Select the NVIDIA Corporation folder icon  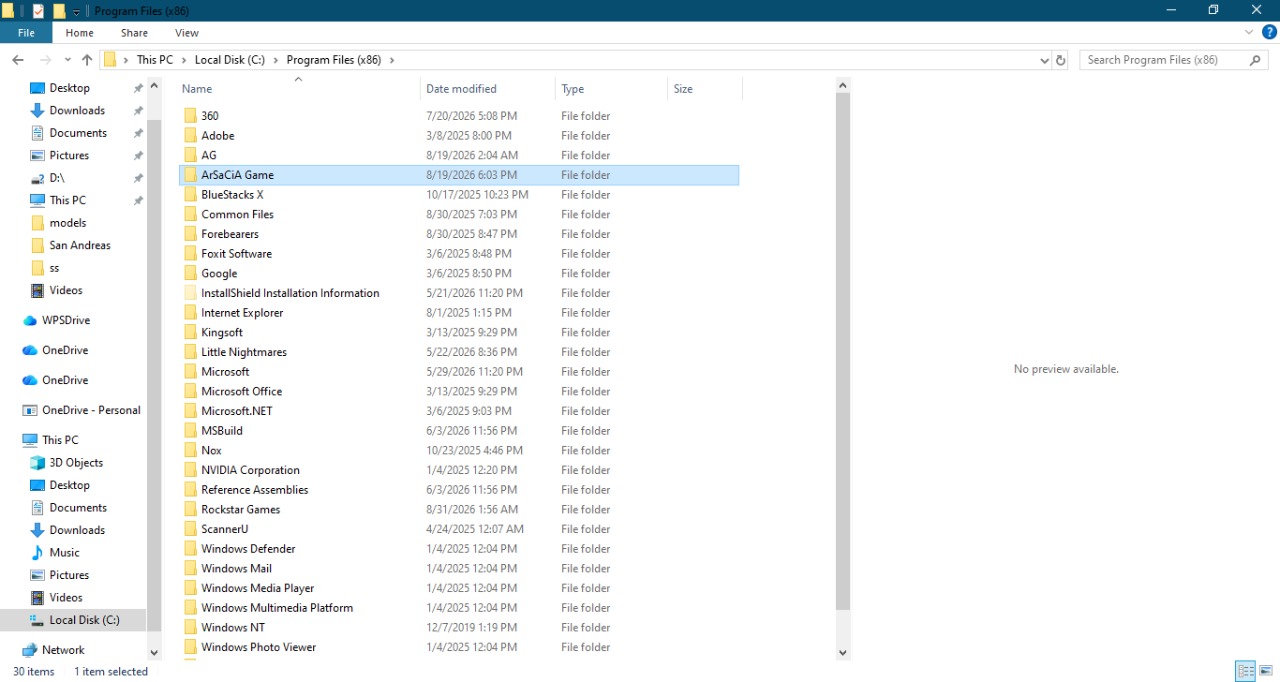[x=190, y=470]
